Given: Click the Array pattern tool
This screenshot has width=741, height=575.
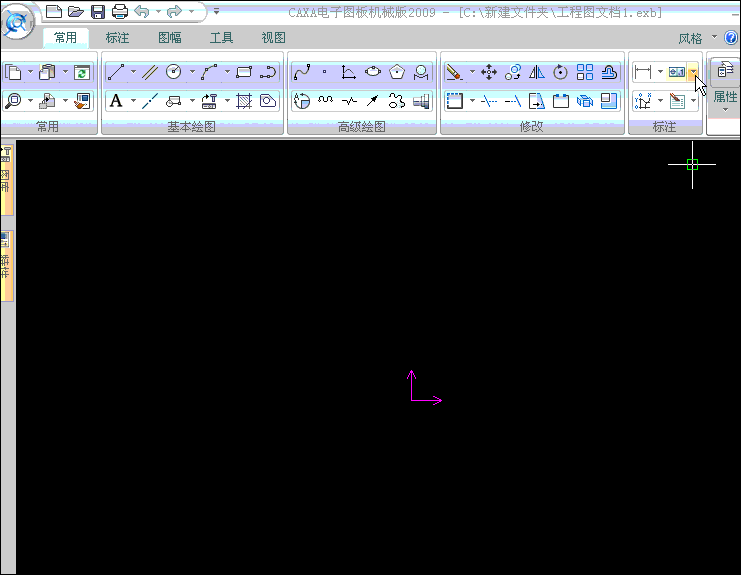Looking at the screenshot, I should [x=585, y=72].
